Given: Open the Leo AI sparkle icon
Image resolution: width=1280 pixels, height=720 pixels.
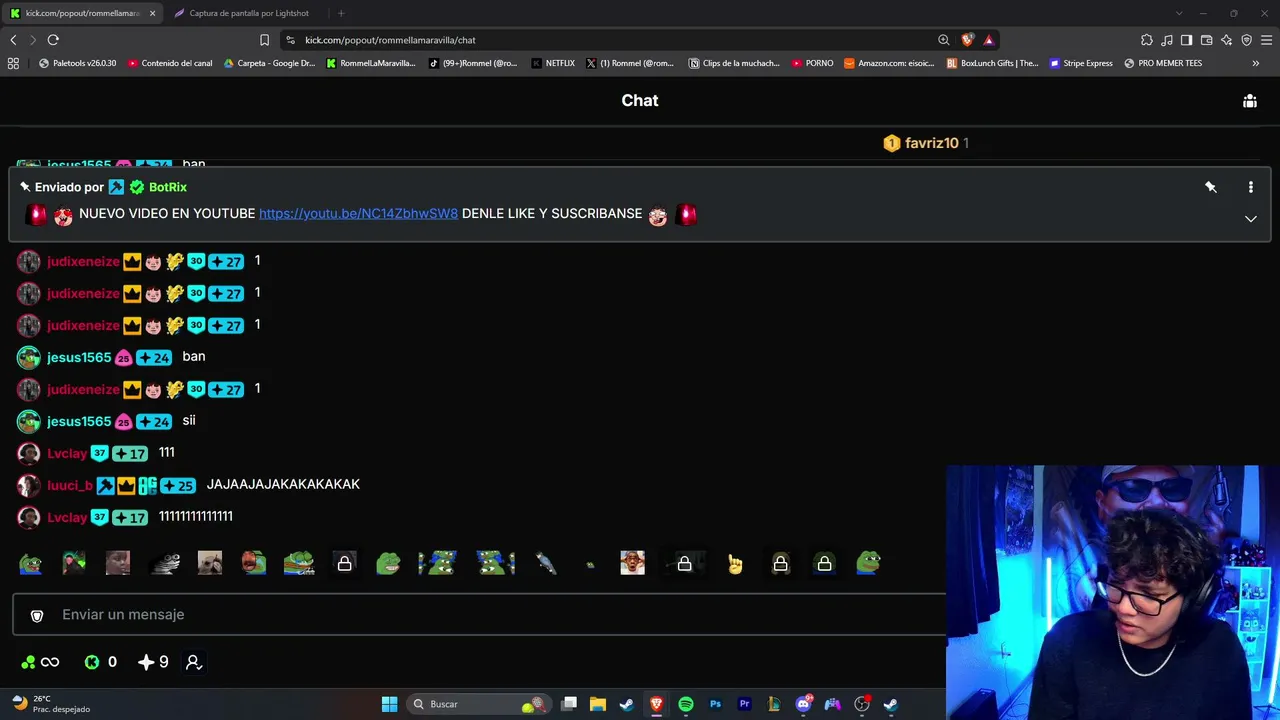Looking at the screenshot, I should click(1226, 40).
